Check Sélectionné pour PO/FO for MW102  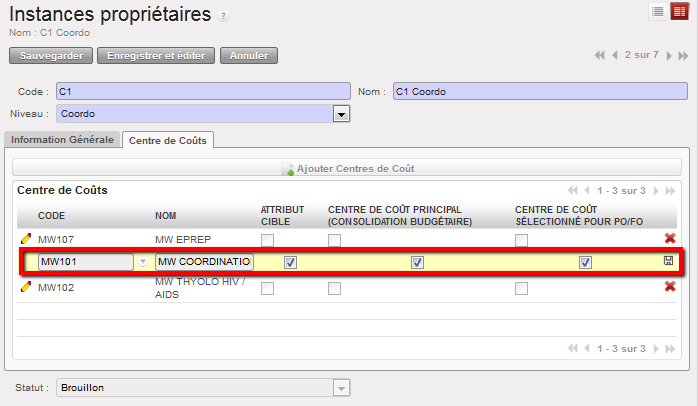pyautogui.click(x=521, y=289)
